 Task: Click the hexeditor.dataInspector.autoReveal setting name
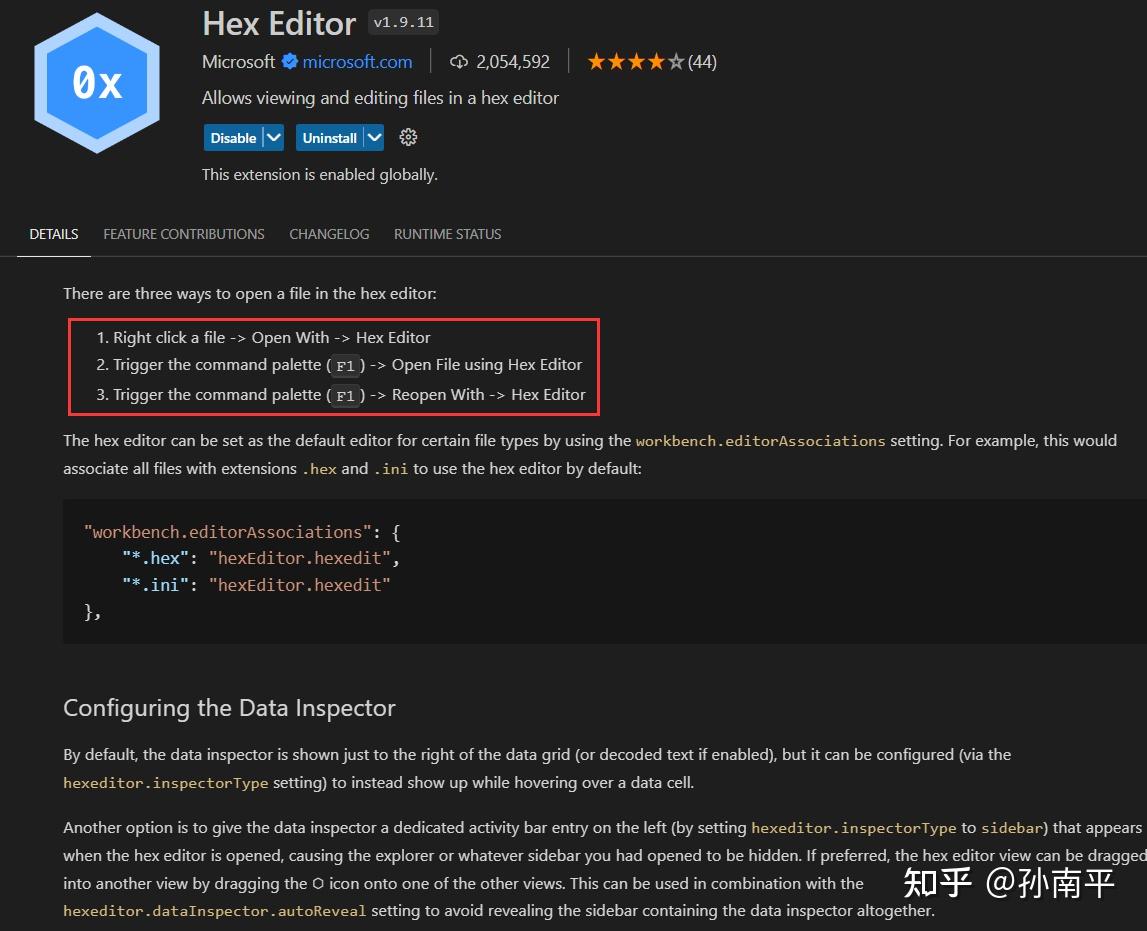tap(214, 911)
